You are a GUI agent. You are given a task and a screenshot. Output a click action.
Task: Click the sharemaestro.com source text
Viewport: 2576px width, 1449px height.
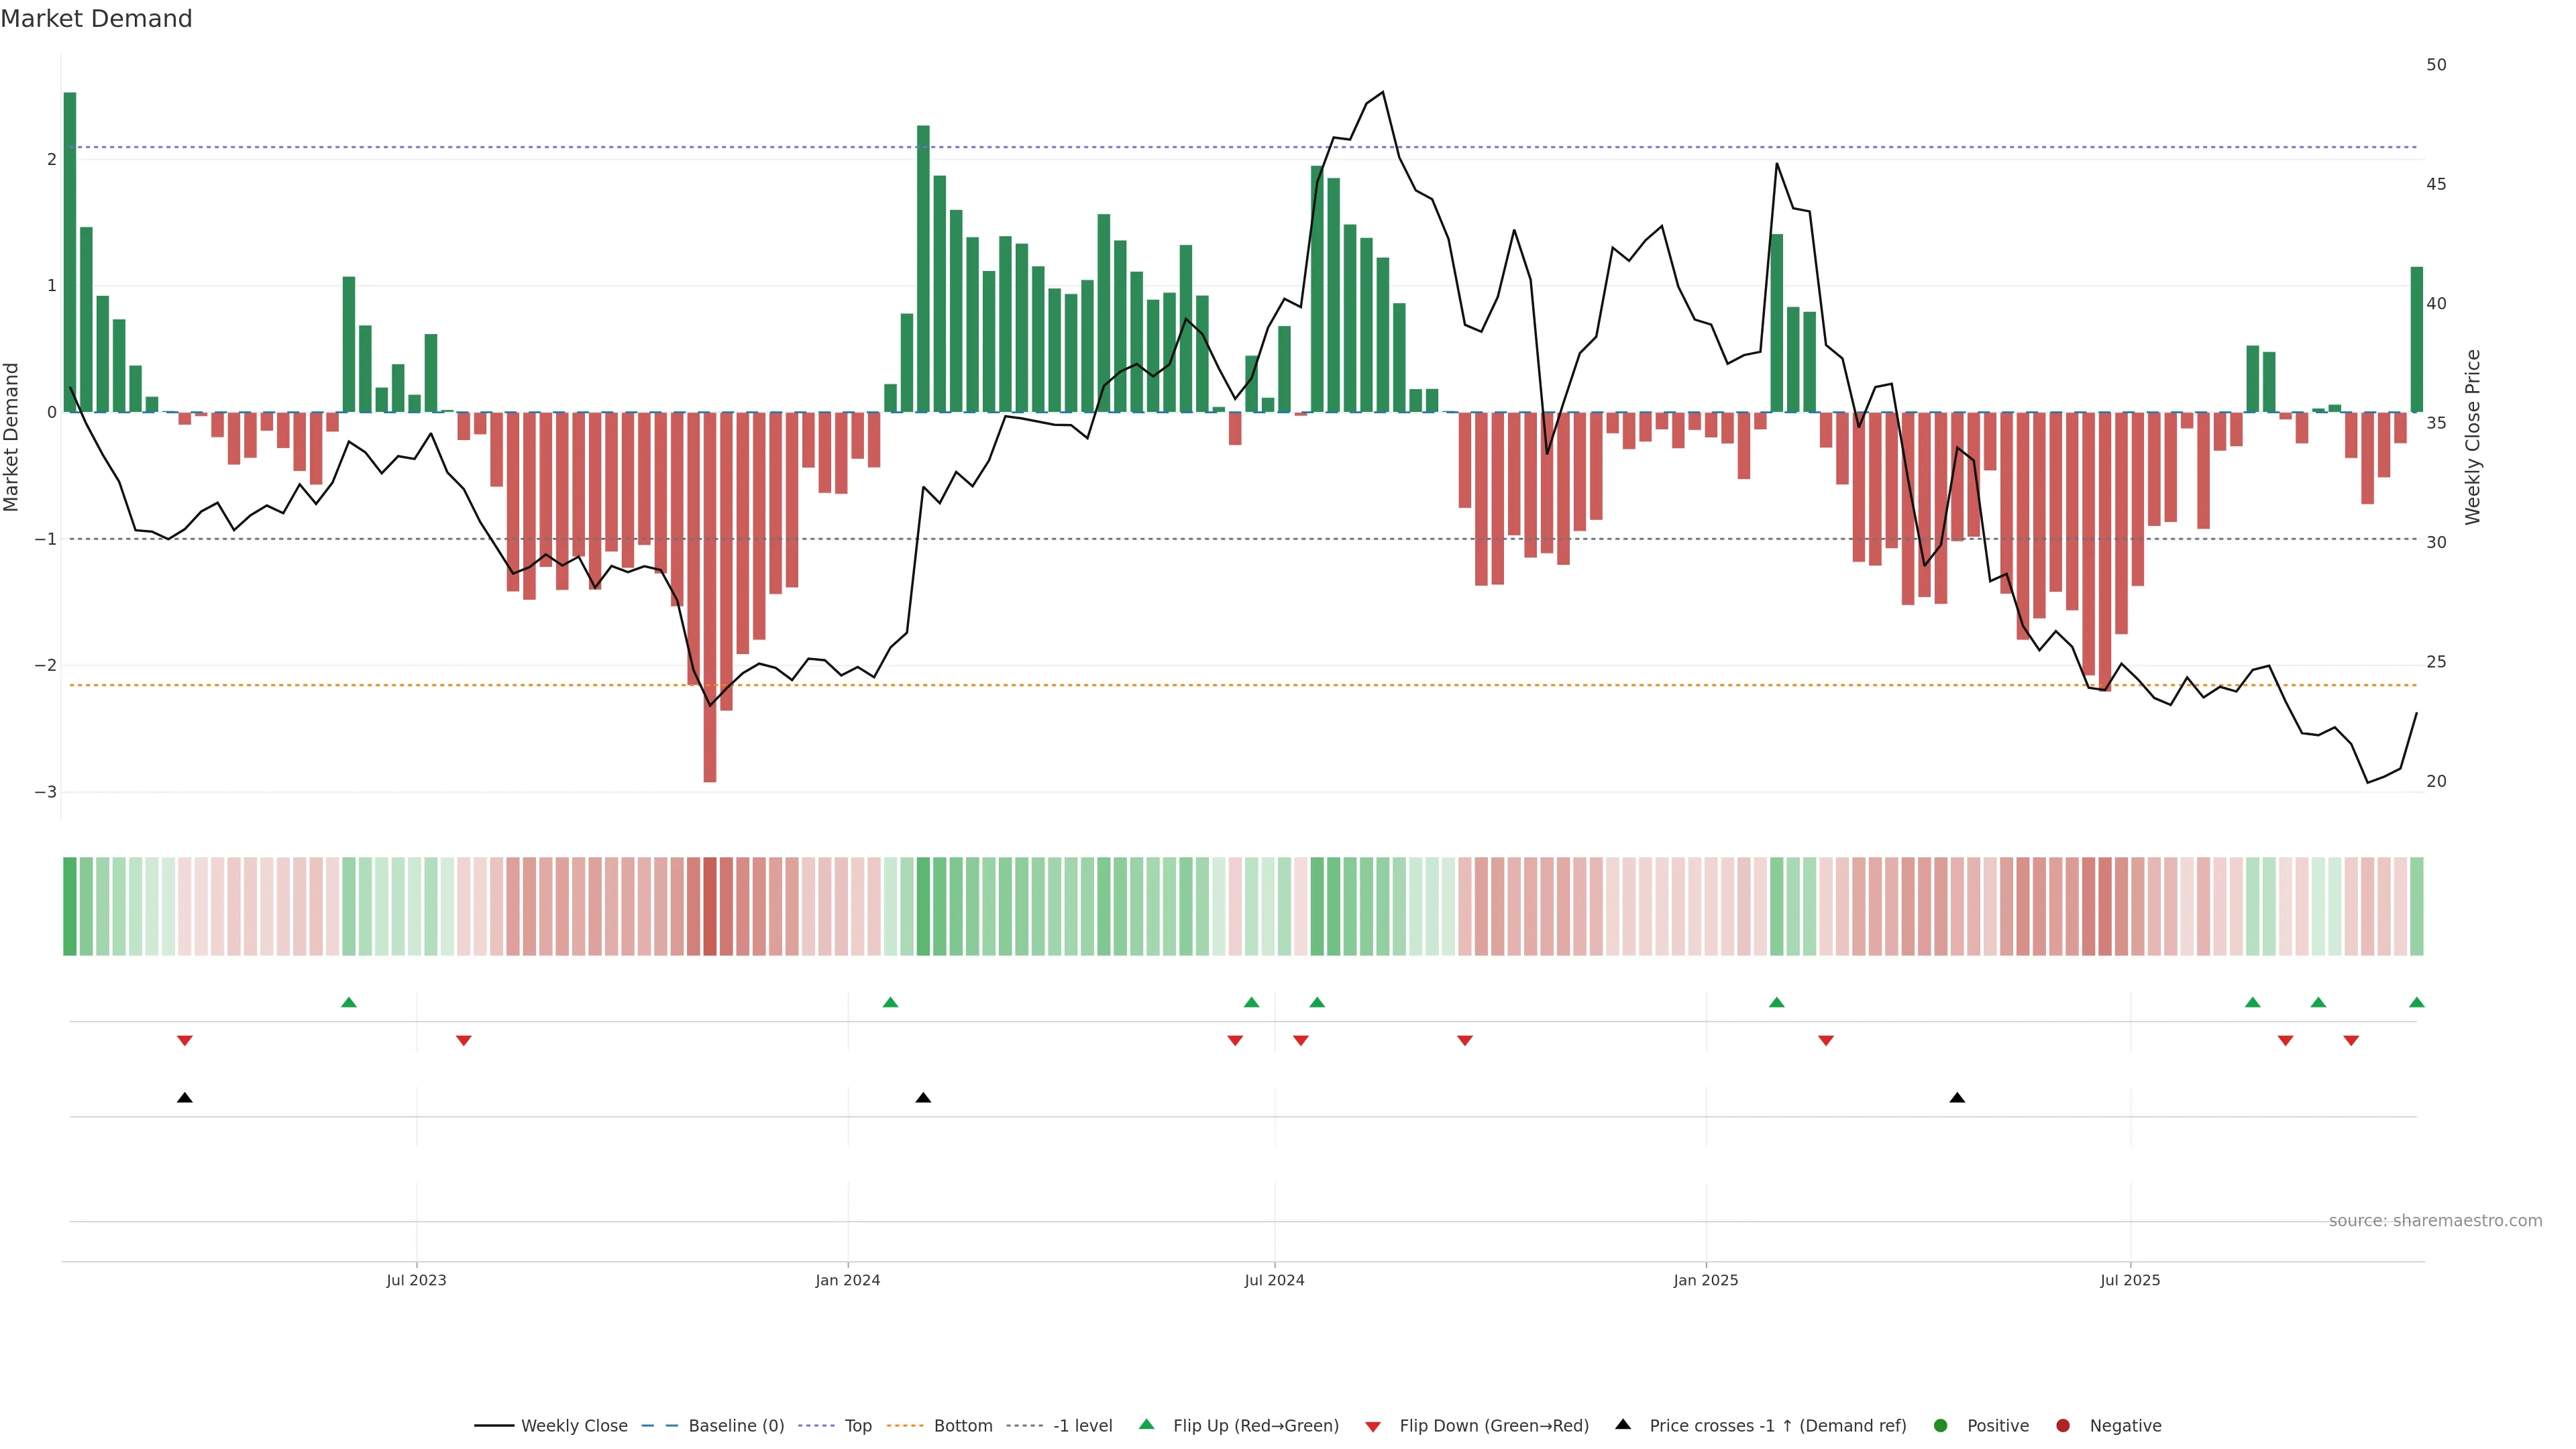point(2435,1221)
